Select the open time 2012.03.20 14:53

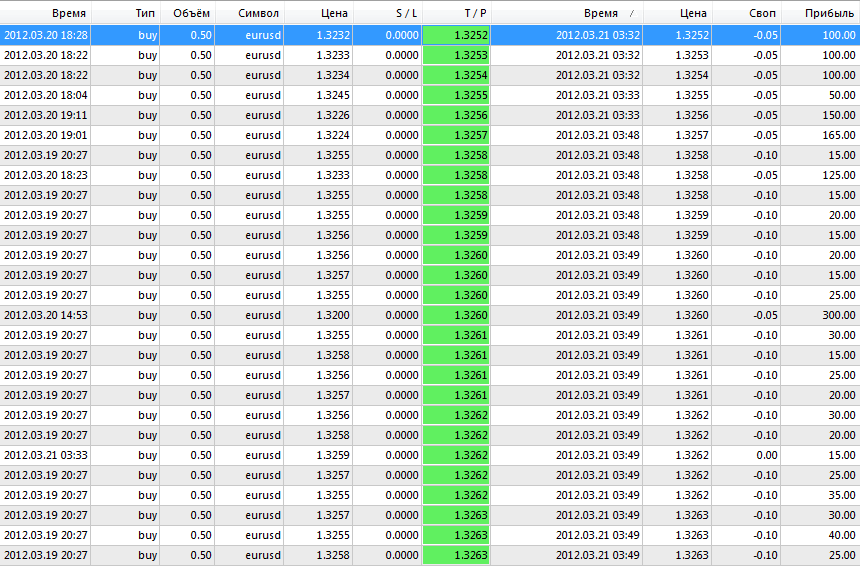click(46, 315)
